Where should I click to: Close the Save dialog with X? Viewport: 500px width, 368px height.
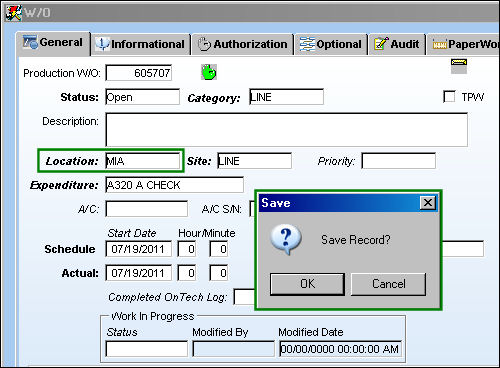428,203
